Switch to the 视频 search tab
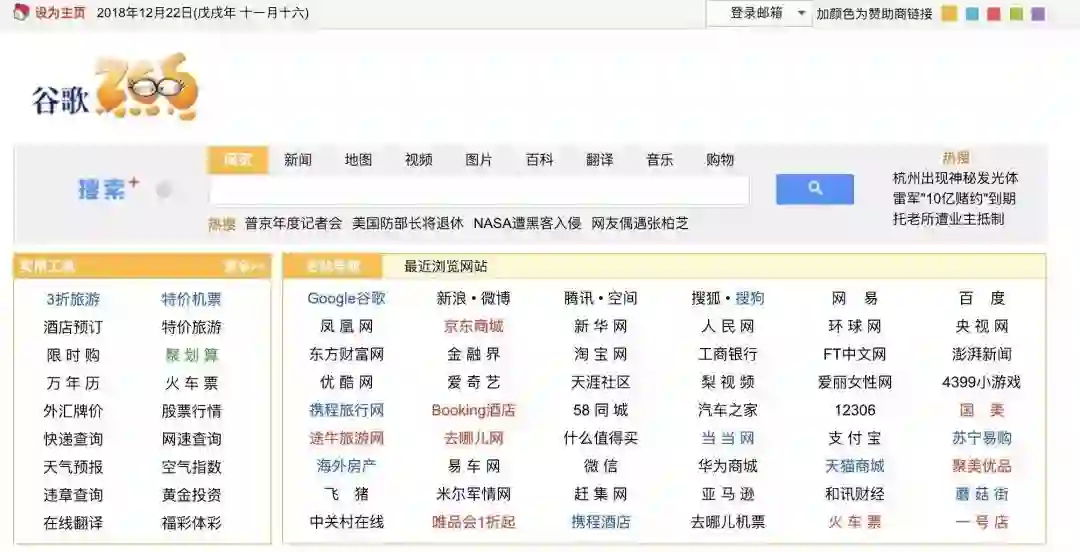This screenshot has height=552, width=1080. click(419, 160)
